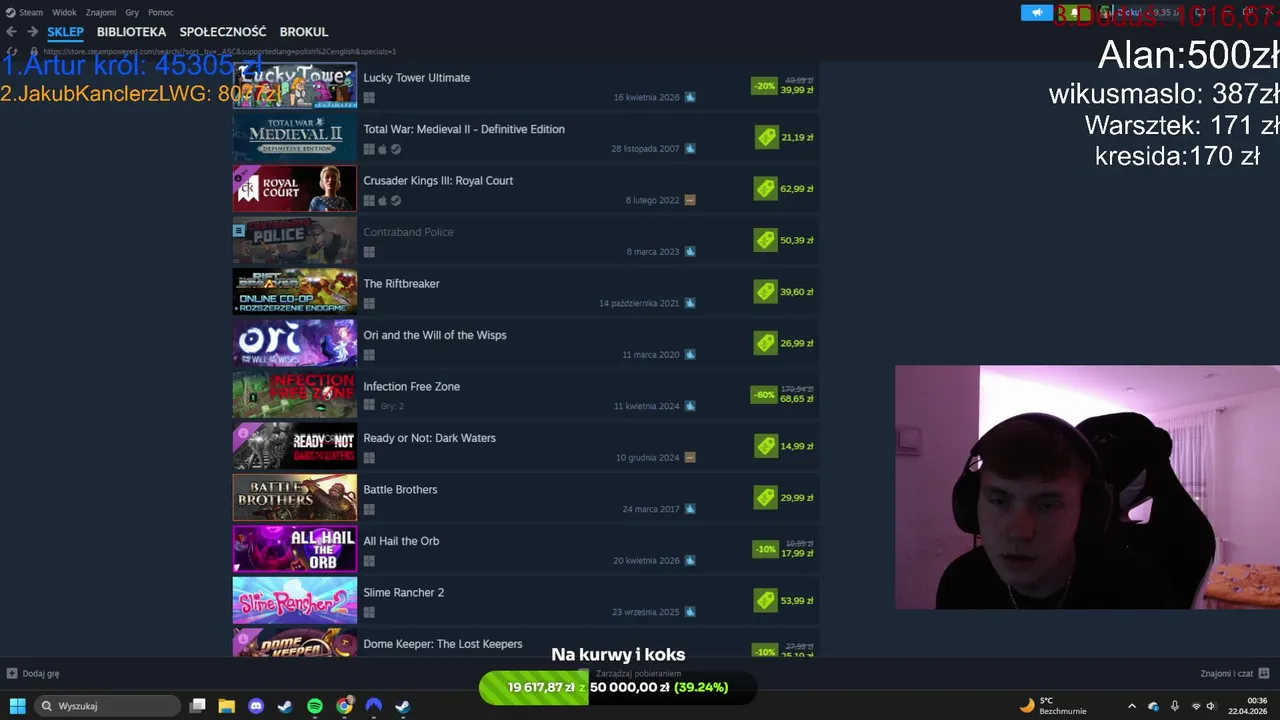Open Google Chrome from the taskbar

pyautogui.click(x=344, y=706)
